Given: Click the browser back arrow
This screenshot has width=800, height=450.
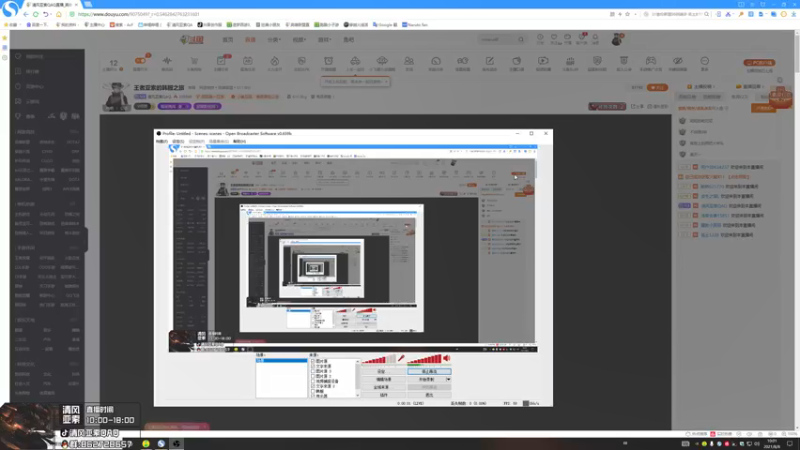Looking at the screenshot, I should tap(26, 14).
